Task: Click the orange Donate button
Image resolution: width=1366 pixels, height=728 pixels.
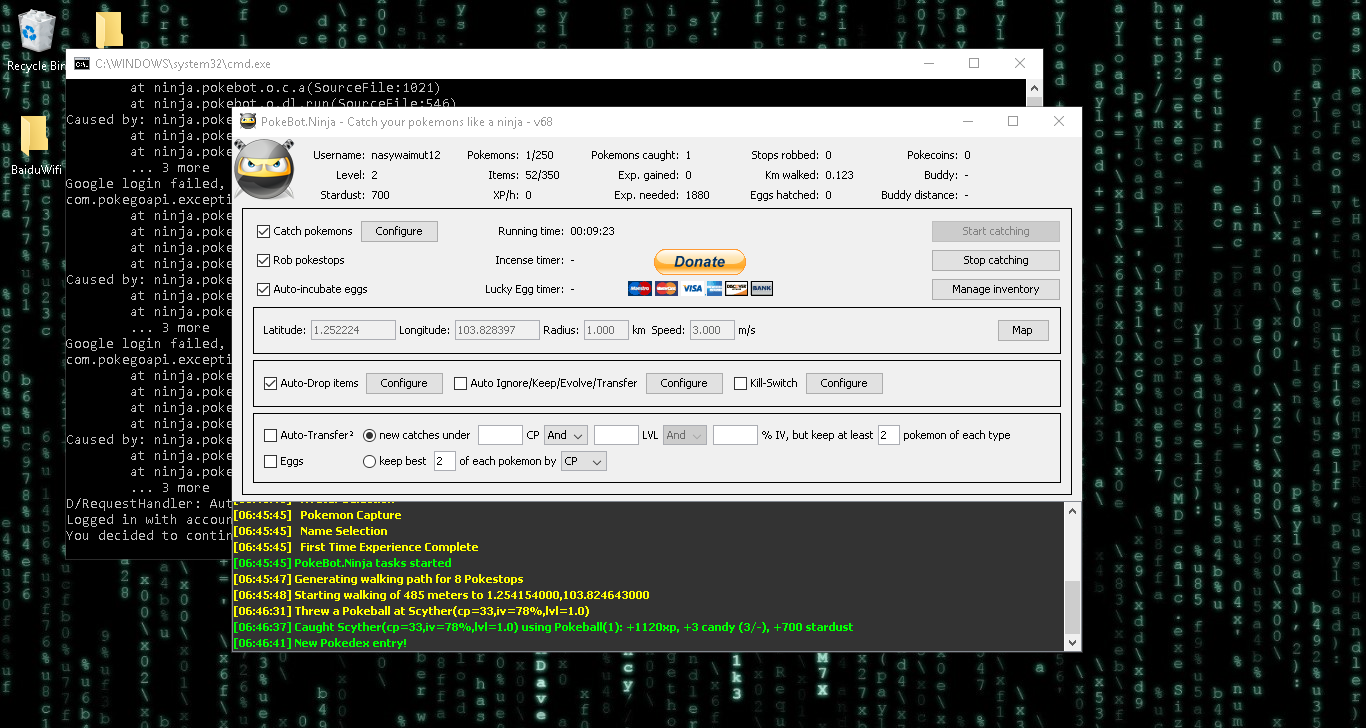Action: (x=700, y=261)
